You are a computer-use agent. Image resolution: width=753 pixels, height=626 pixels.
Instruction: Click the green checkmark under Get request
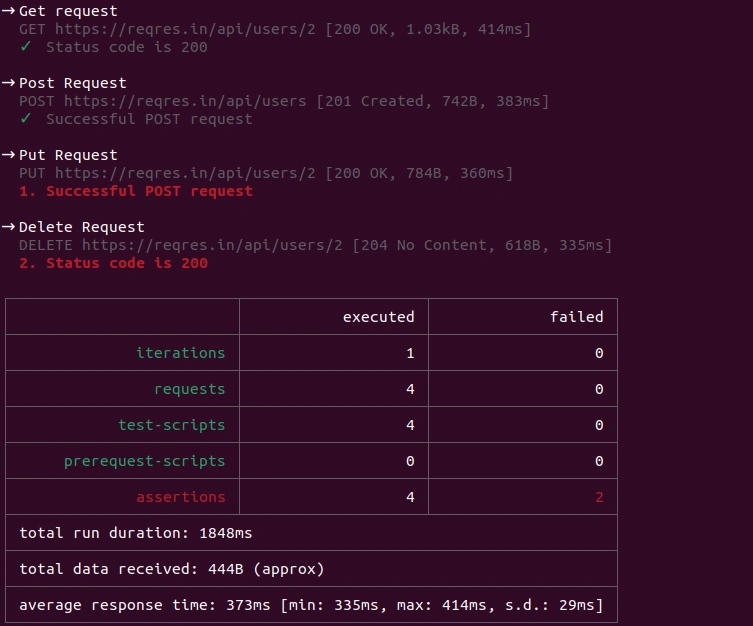(x=26, y=46)
